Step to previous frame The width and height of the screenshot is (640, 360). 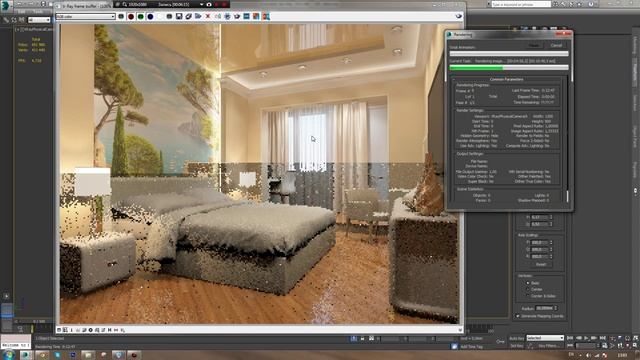click(x=578, y=338)
